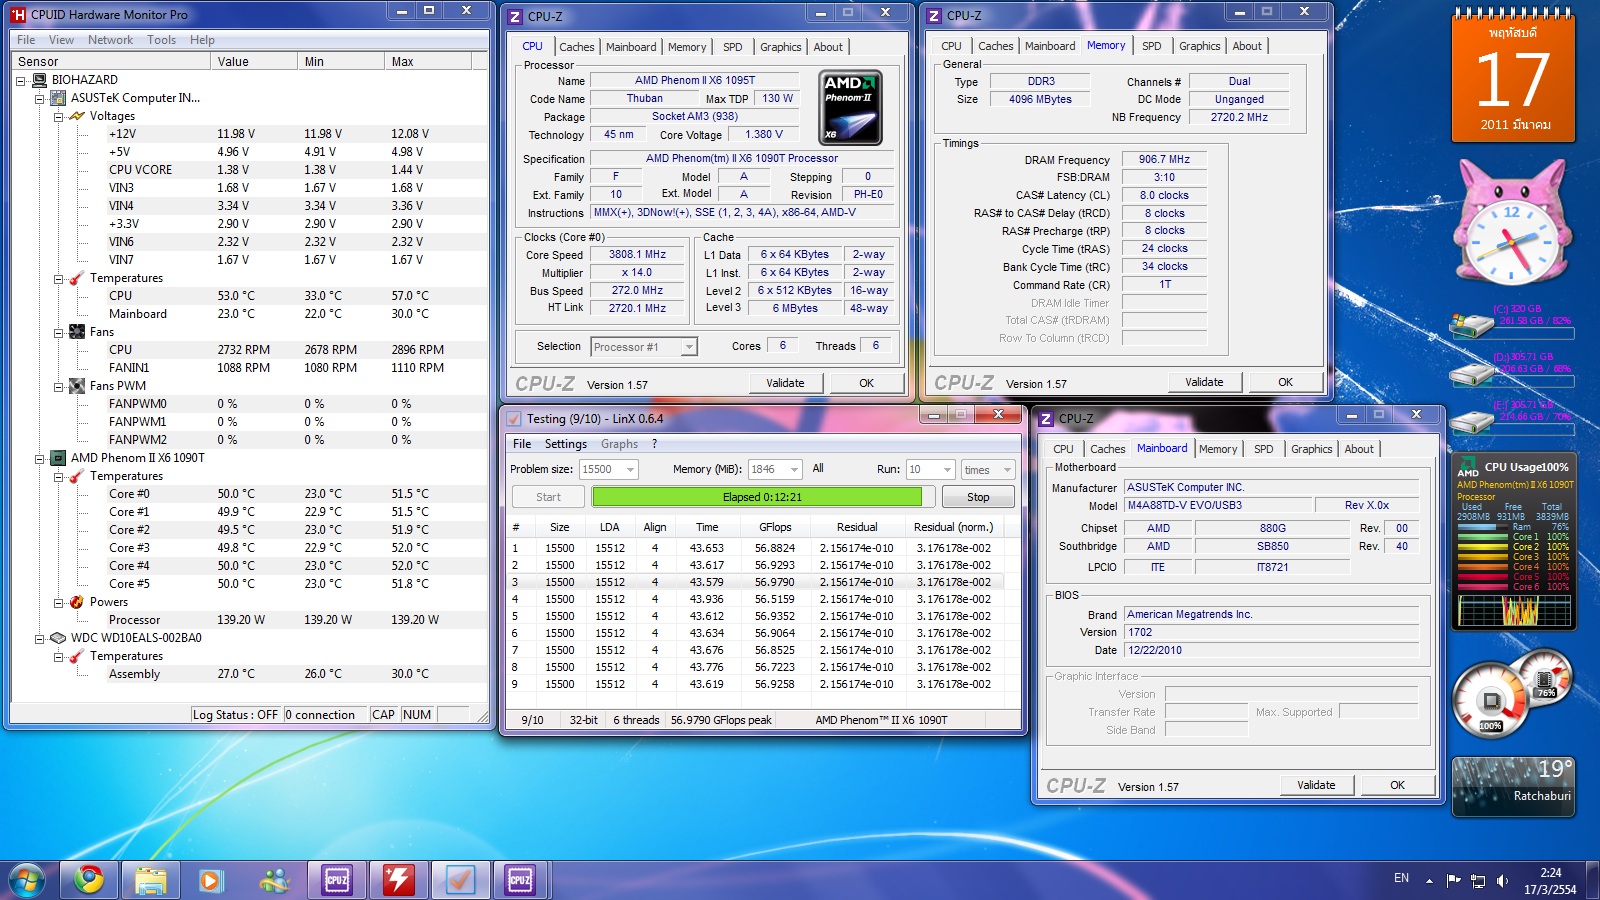Click the AMD Phenom II logo in CPU-Z

[850, 107]
